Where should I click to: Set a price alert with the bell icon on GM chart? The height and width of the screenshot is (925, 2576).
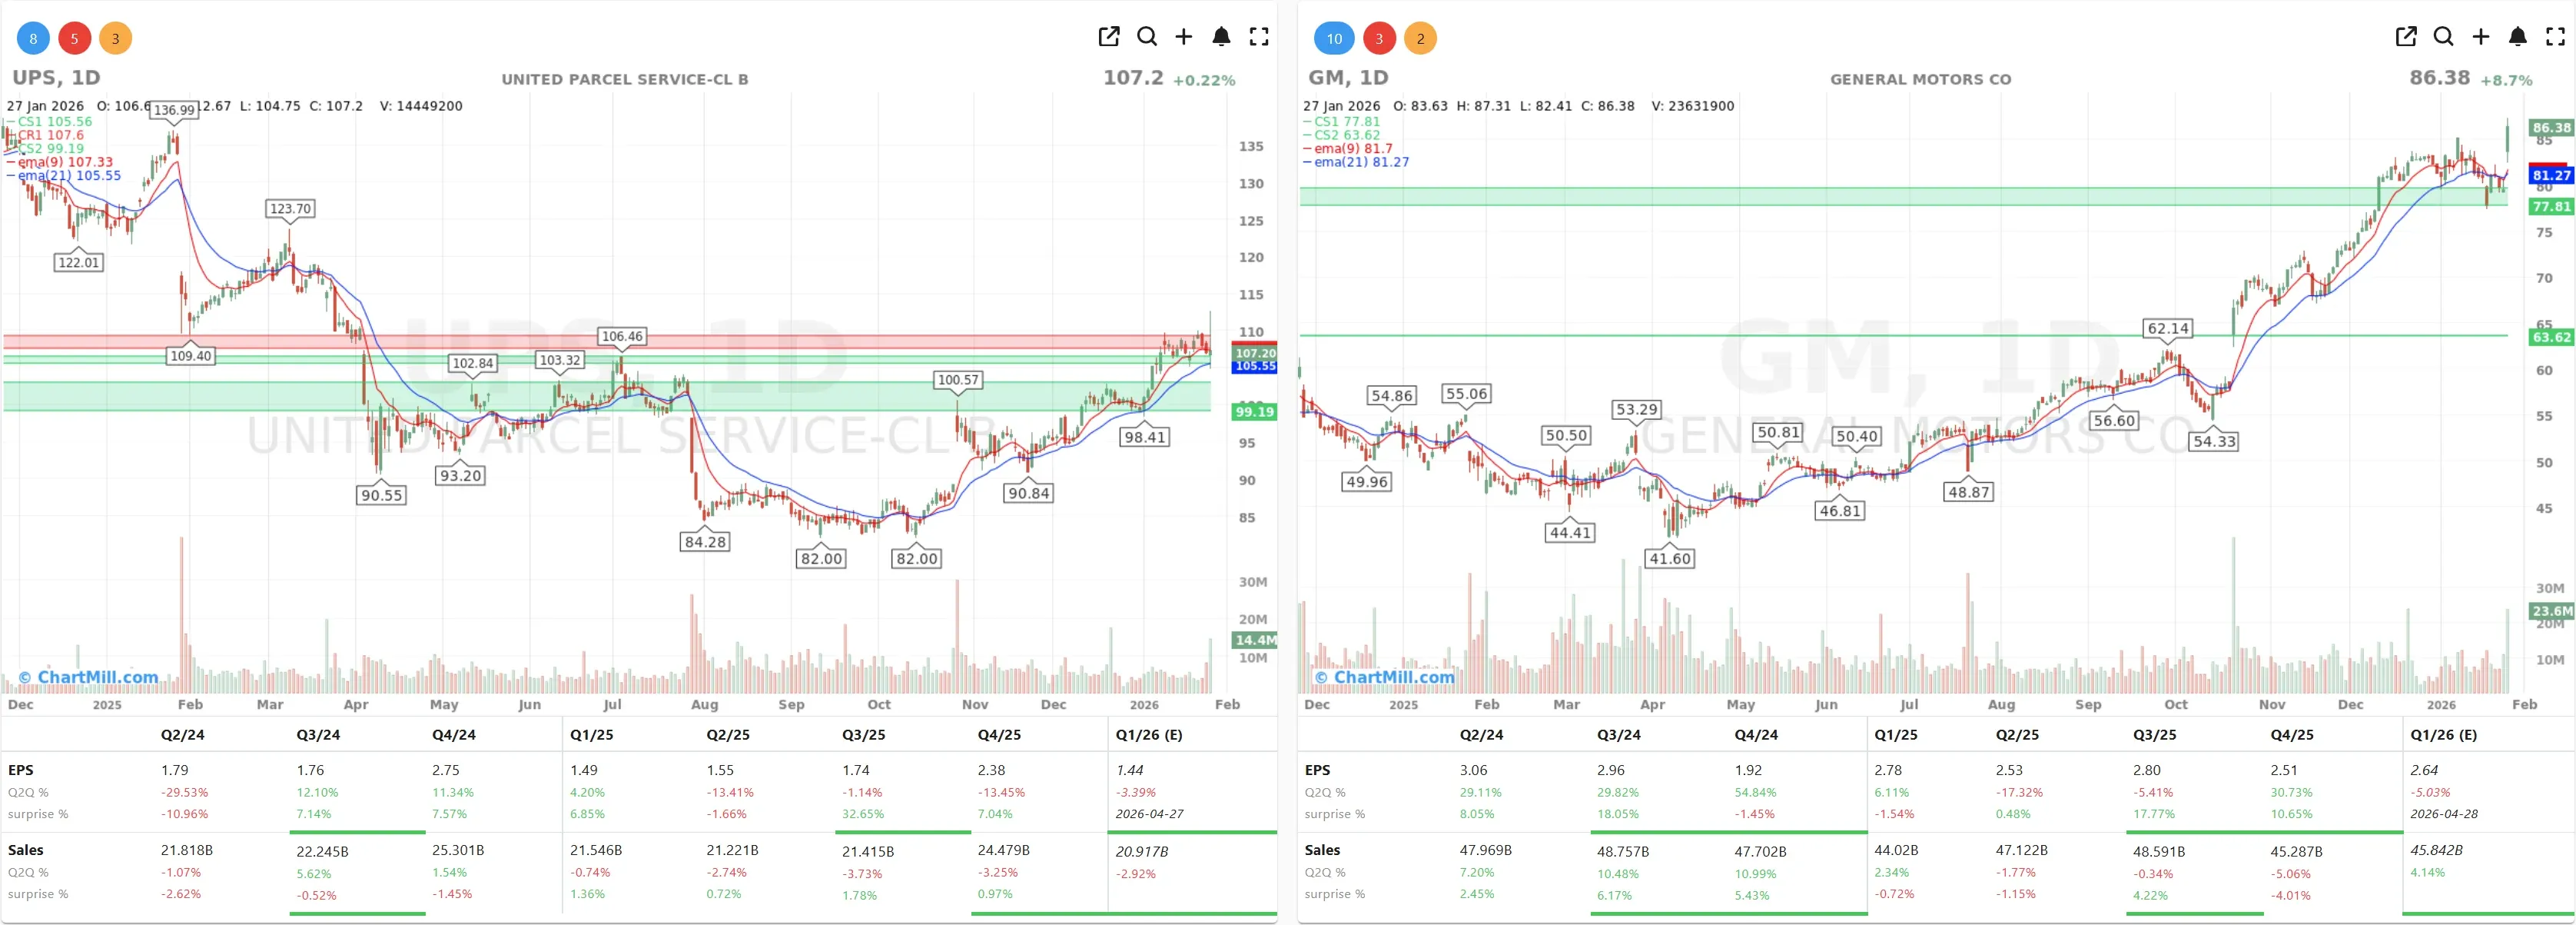tap(2517, 37)
